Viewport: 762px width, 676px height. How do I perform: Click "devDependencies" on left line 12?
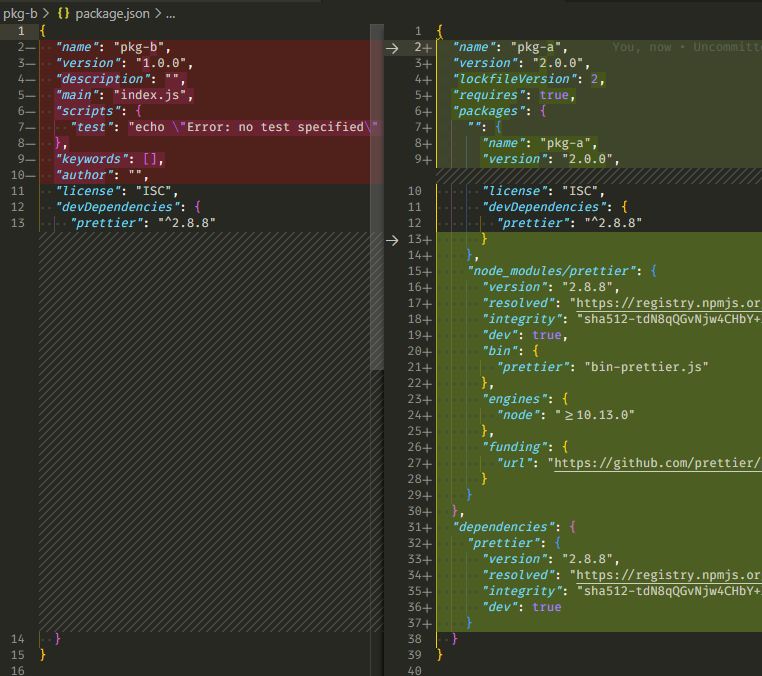coord(117,208)
